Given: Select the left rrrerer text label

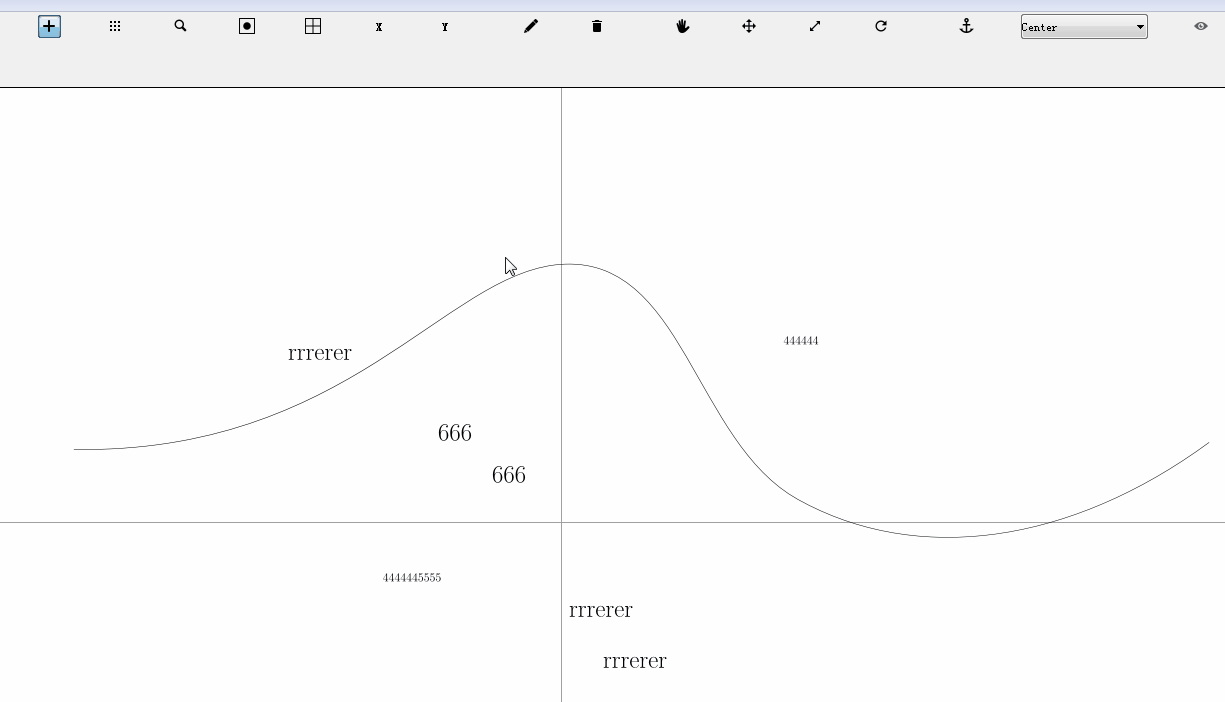Looking at the screenshot, I should (x=319, y=353).
